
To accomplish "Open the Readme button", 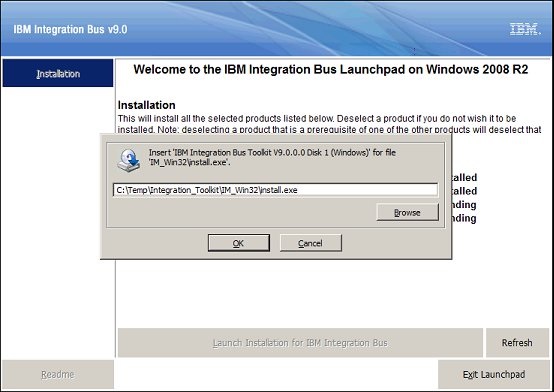I will (x=58, y=374).
